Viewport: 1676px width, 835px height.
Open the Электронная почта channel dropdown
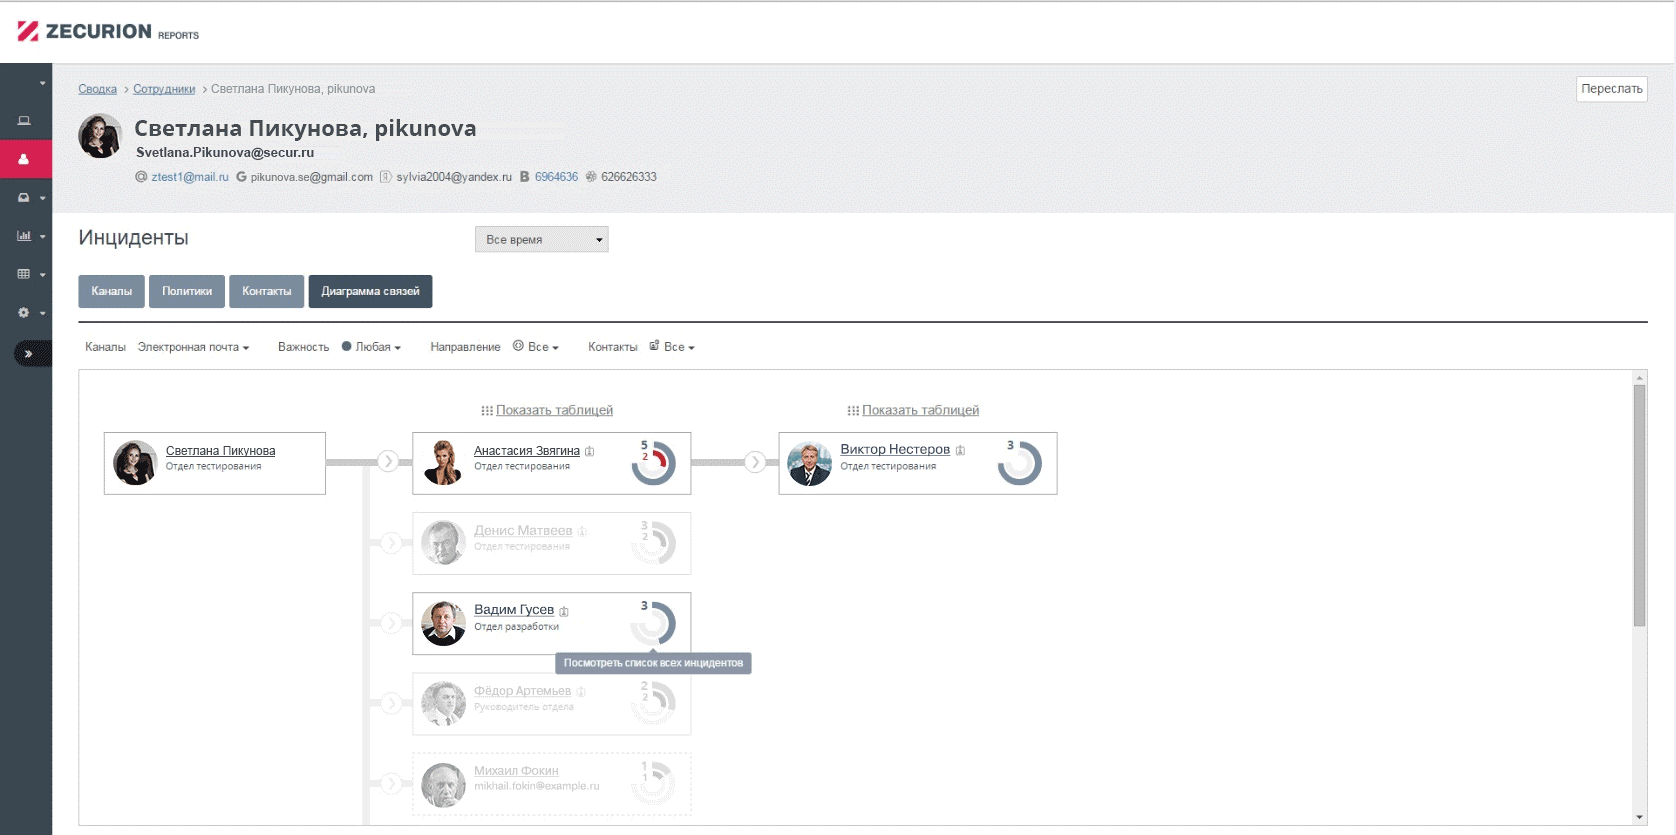pyautogui.click(x=193, y=347)
